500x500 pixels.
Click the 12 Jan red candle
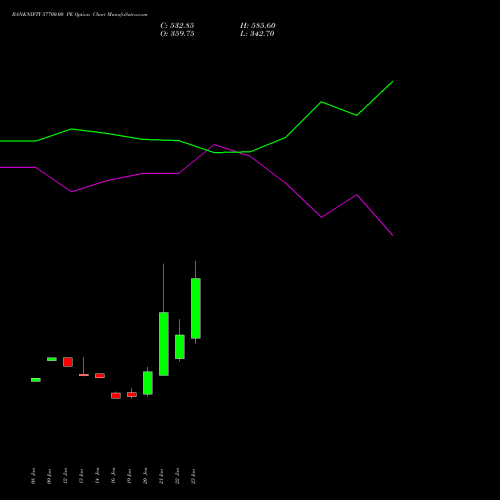coord(68,362)
